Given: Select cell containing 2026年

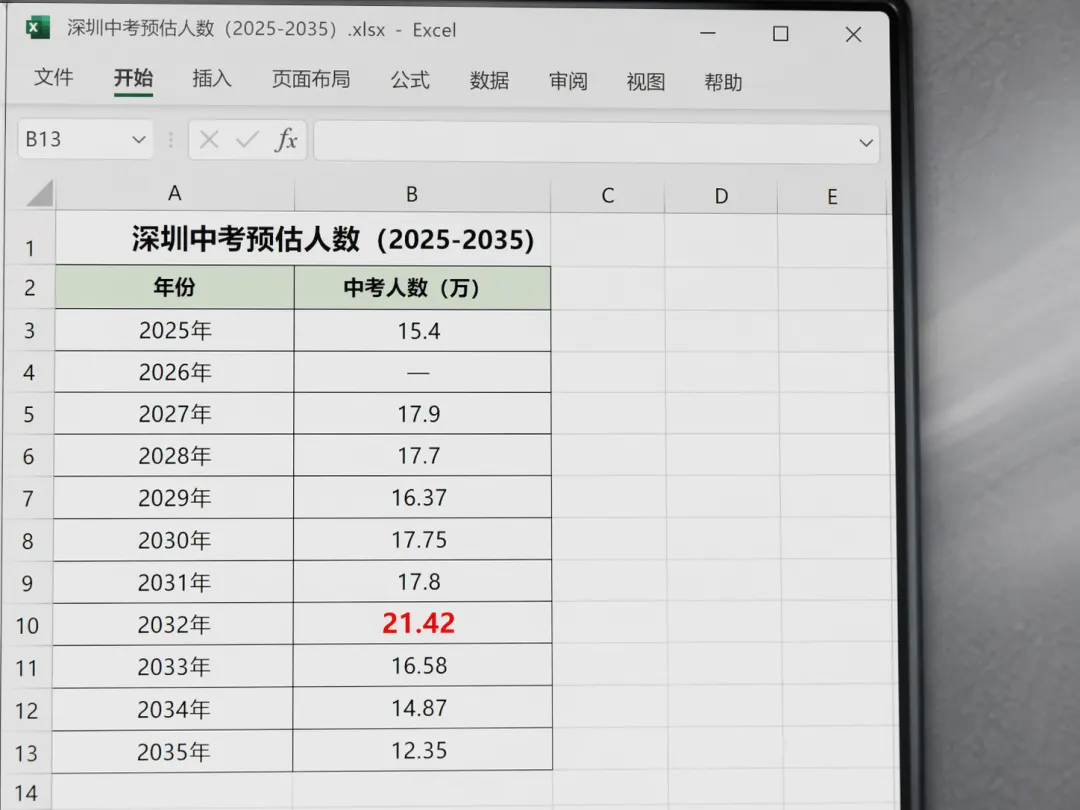Looking at the screenshot, I should tap(174, 372).
